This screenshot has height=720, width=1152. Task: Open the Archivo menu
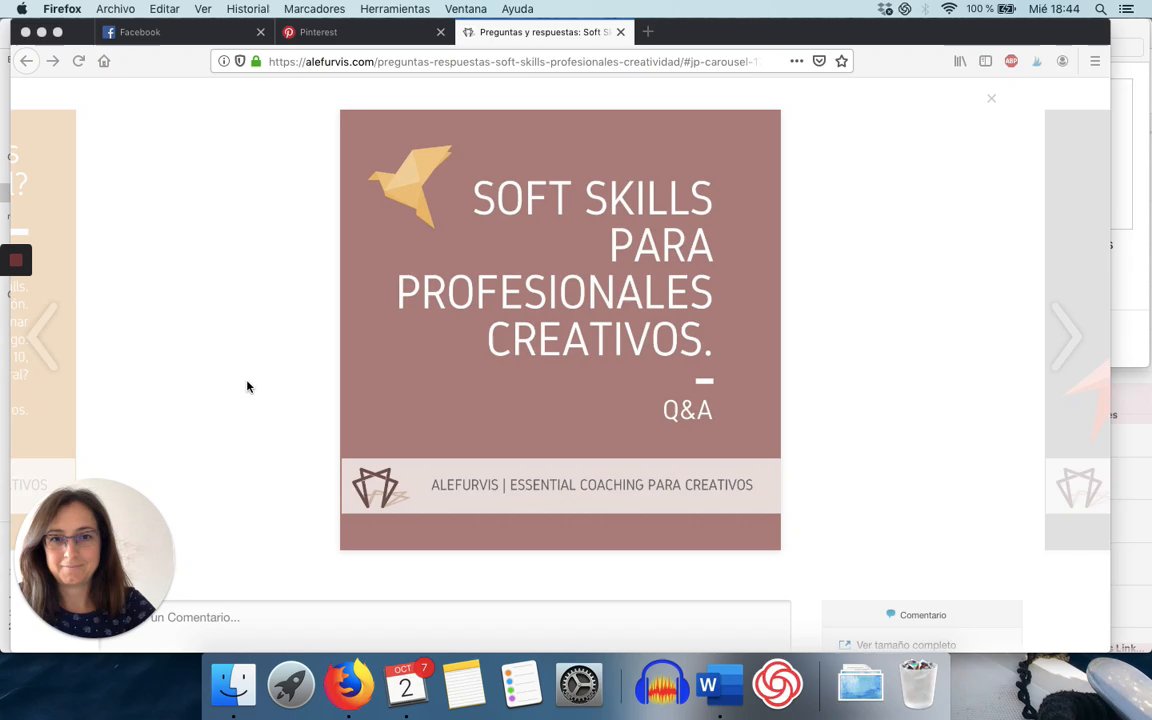[115, 9]
